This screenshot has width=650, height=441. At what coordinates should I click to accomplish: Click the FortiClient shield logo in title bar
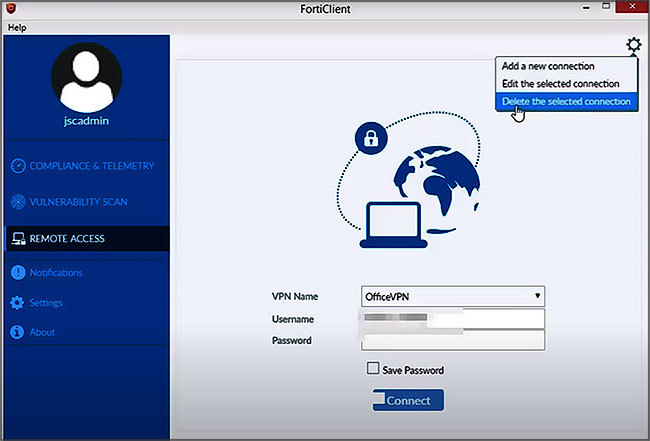tap(11, 8)
